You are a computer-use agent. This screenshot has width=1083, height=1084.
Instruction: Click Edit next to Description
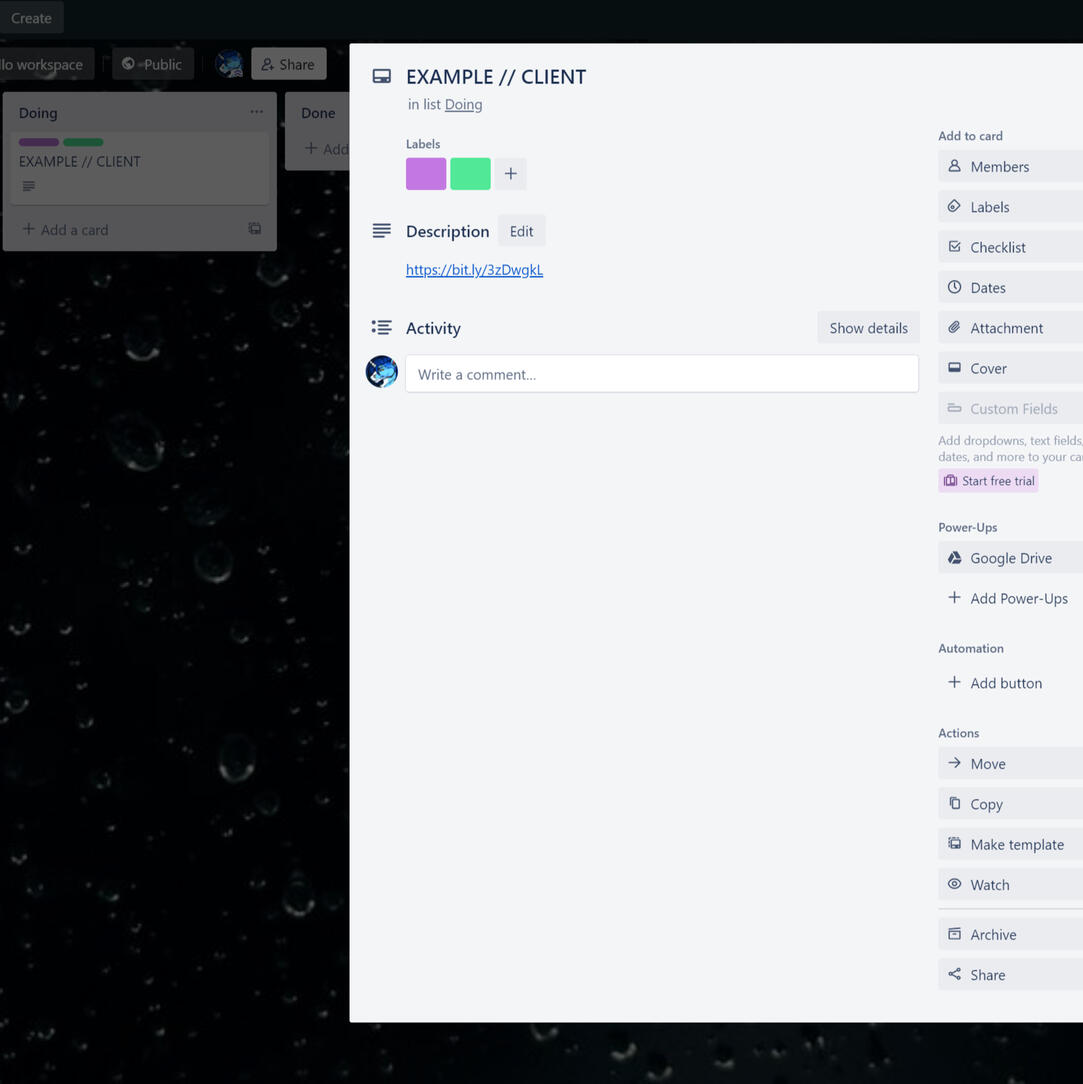(x=521, y=231)
